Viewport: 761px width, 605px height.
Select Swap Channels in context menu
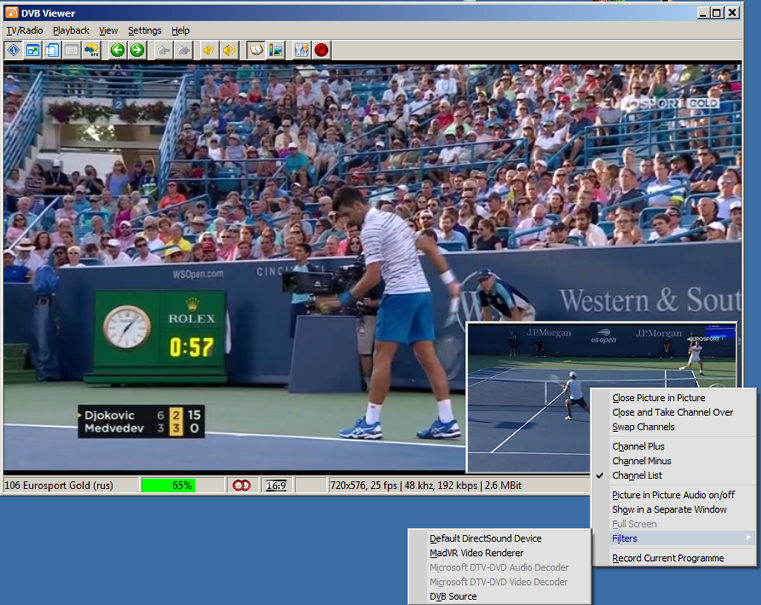coord(643,427)
